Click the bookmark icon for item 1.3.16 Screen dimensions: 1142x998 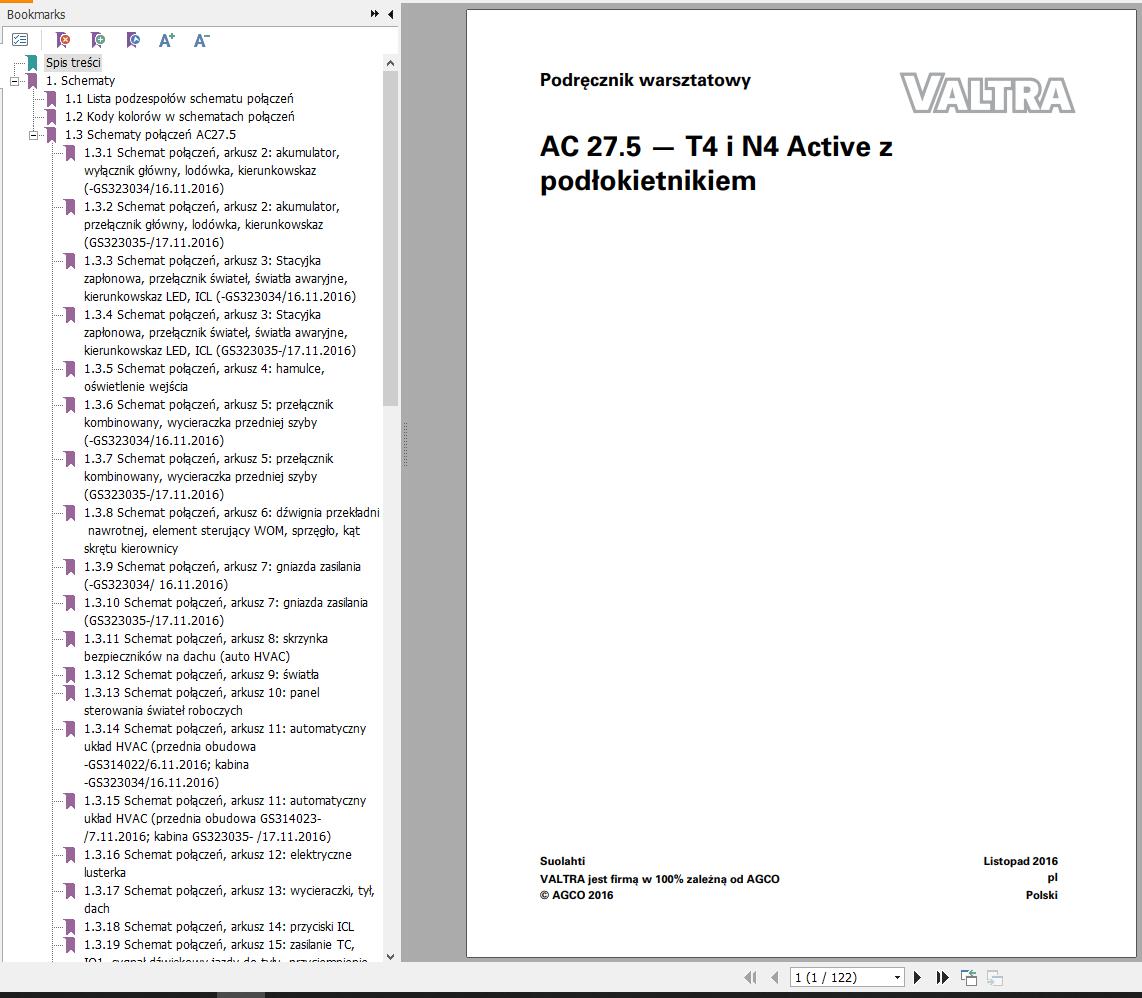coord(70,854)
